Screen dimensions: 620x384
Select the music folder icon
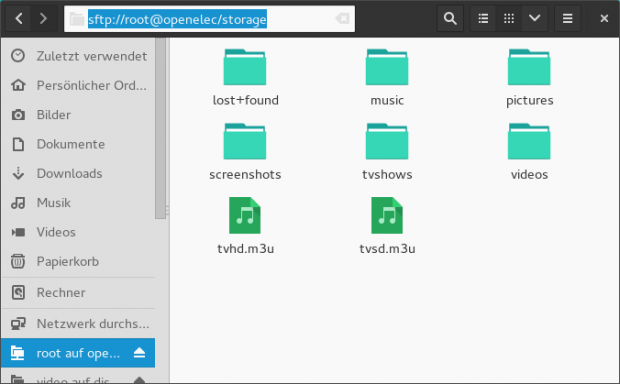387,67
